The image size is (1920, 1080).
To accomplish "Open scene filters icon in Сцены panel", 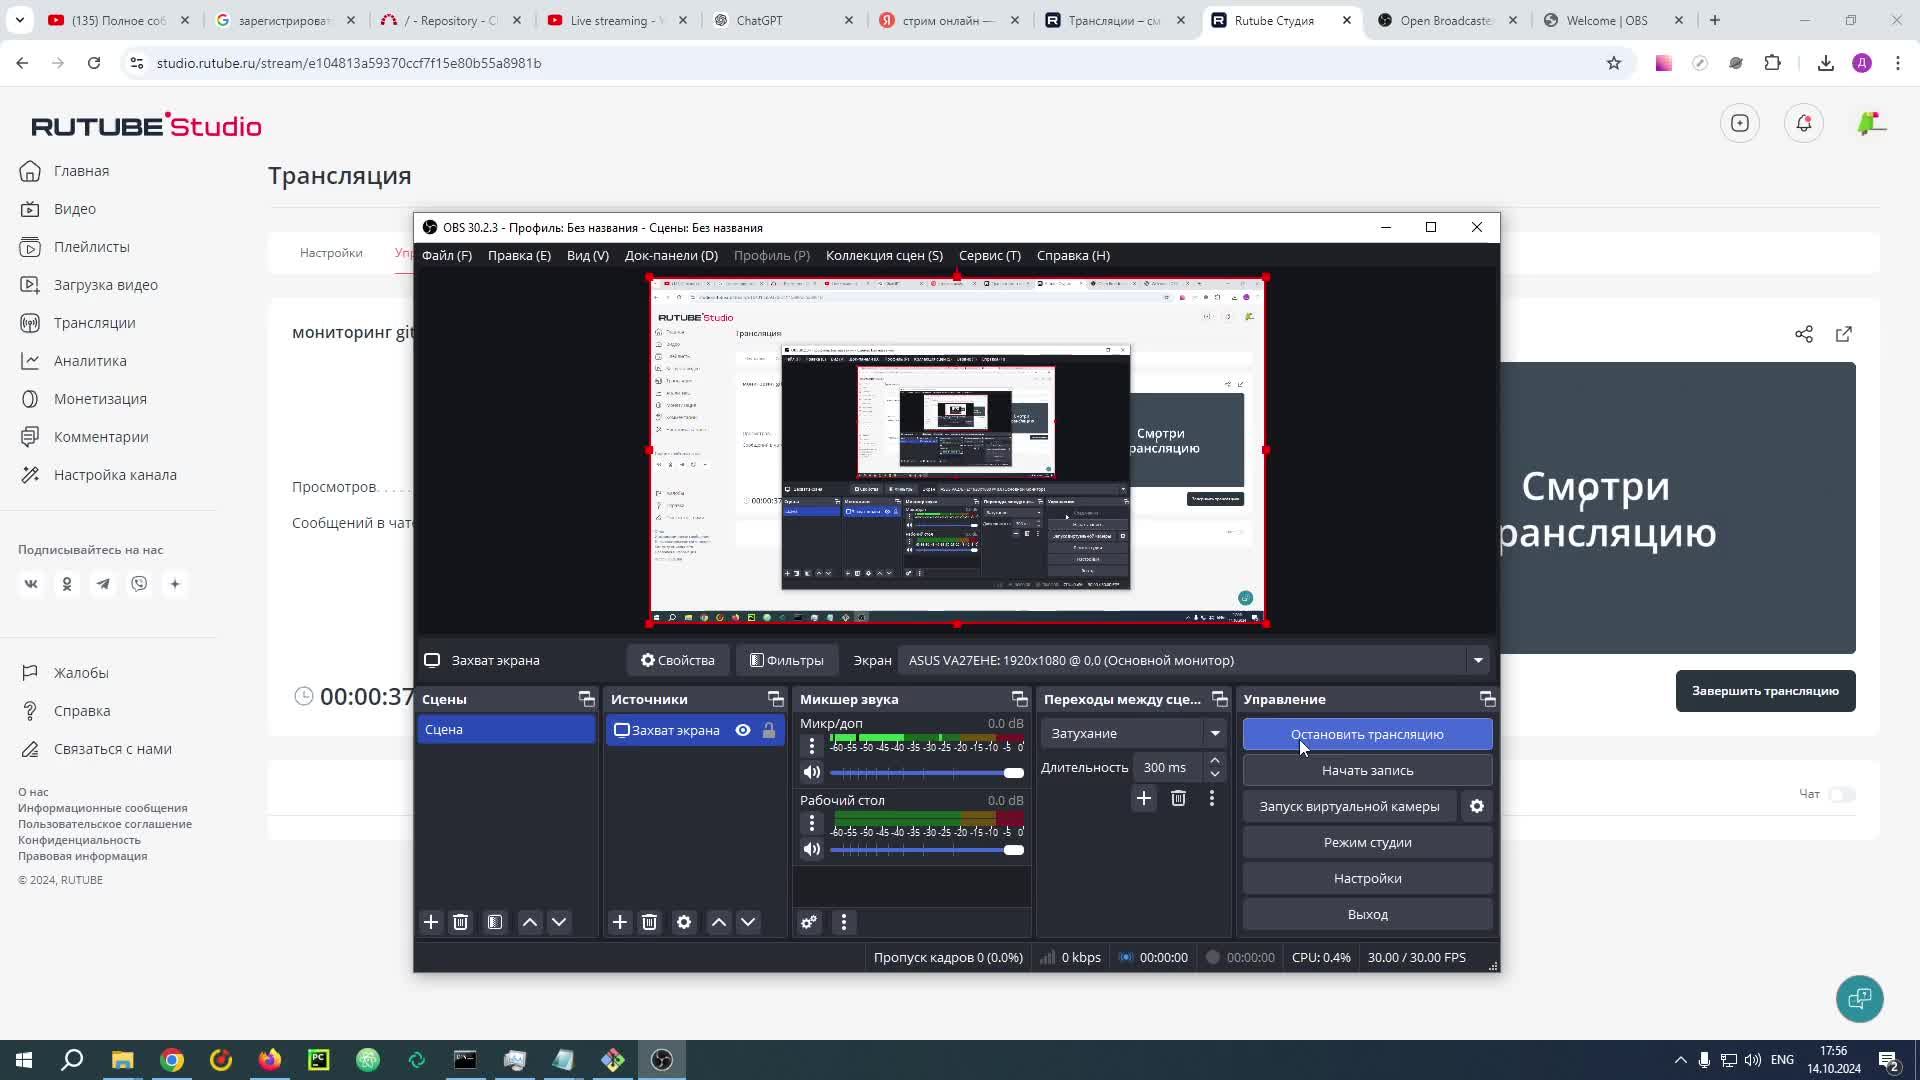I will 494,922.
